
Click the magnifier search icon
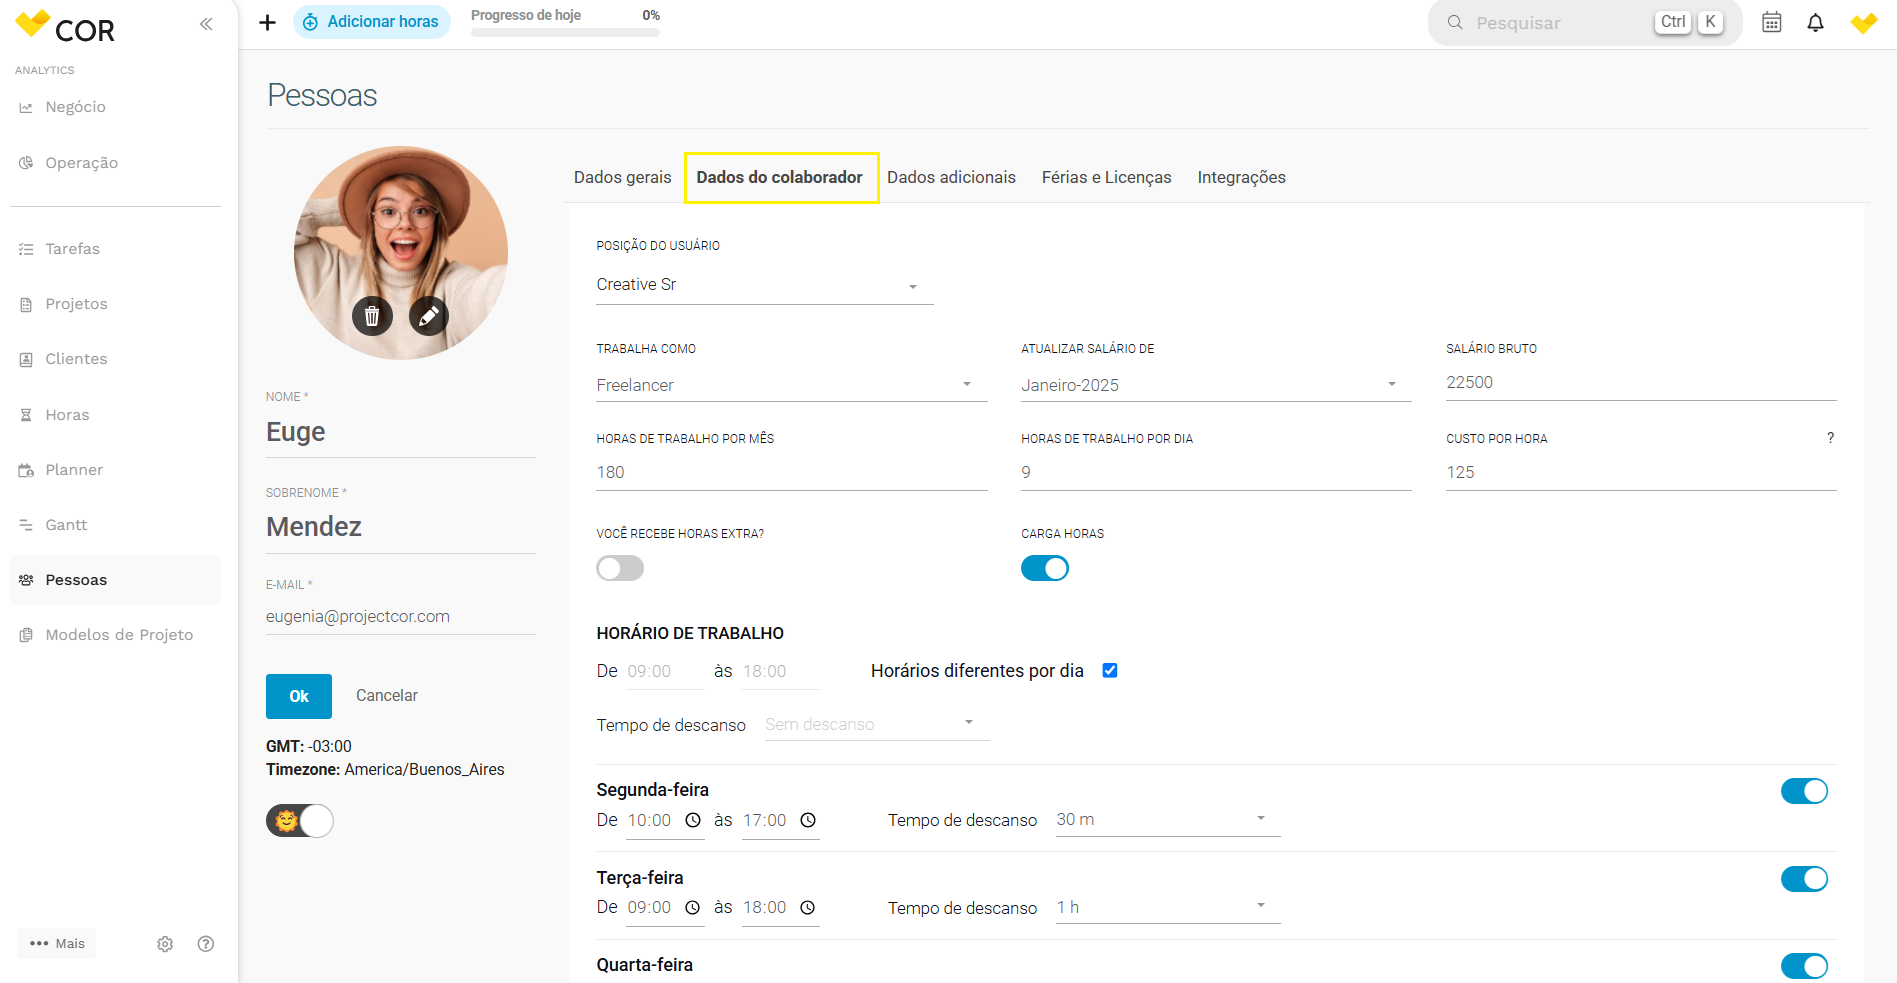click(1455, 22)
